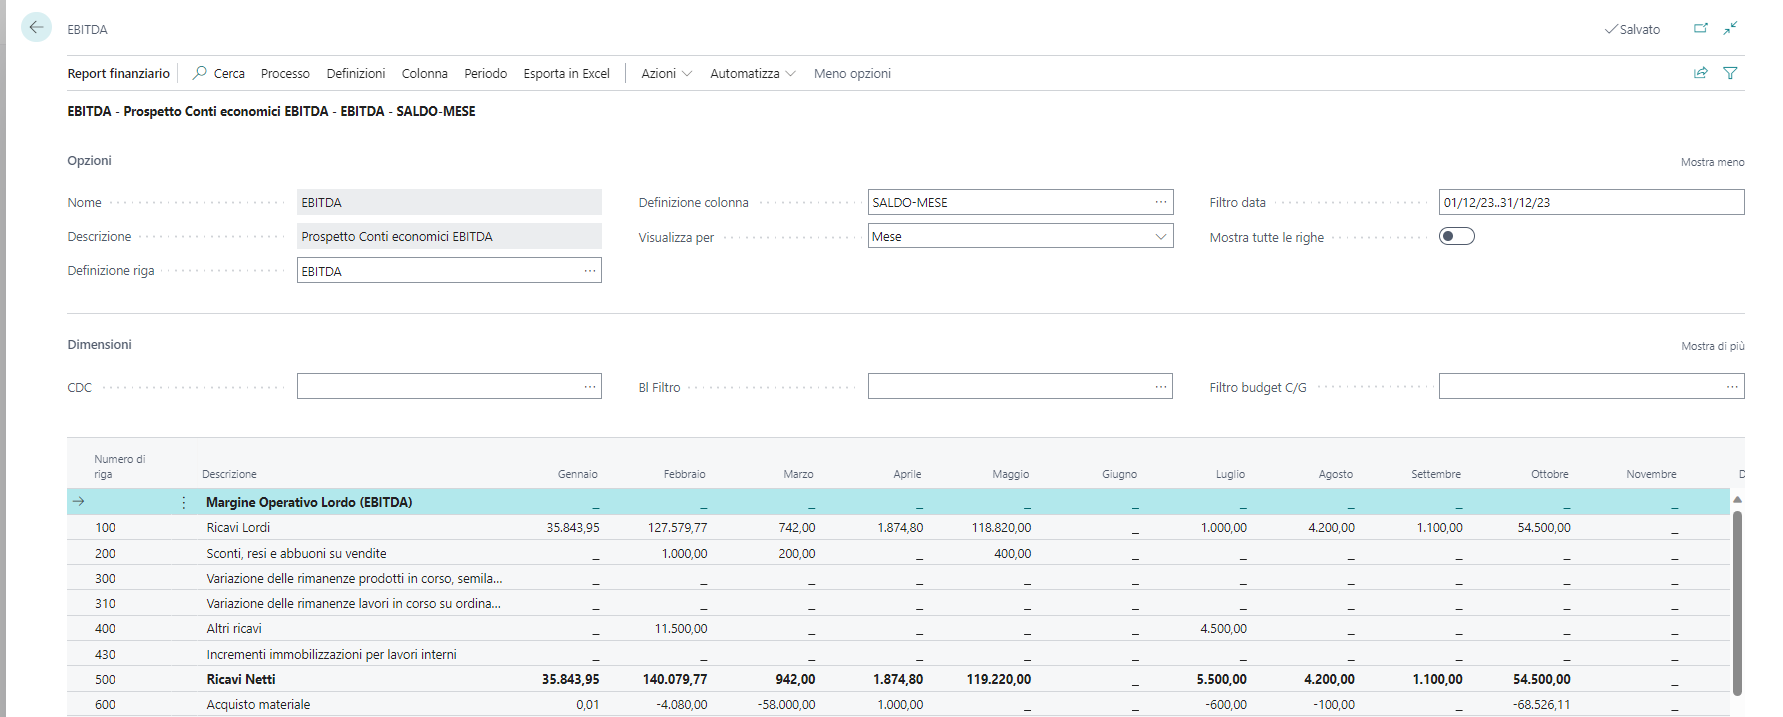The image size is (1783, 717).
Task: Click the Ottobre column header
Action: pyautogui.click(x=1549, y=474)
